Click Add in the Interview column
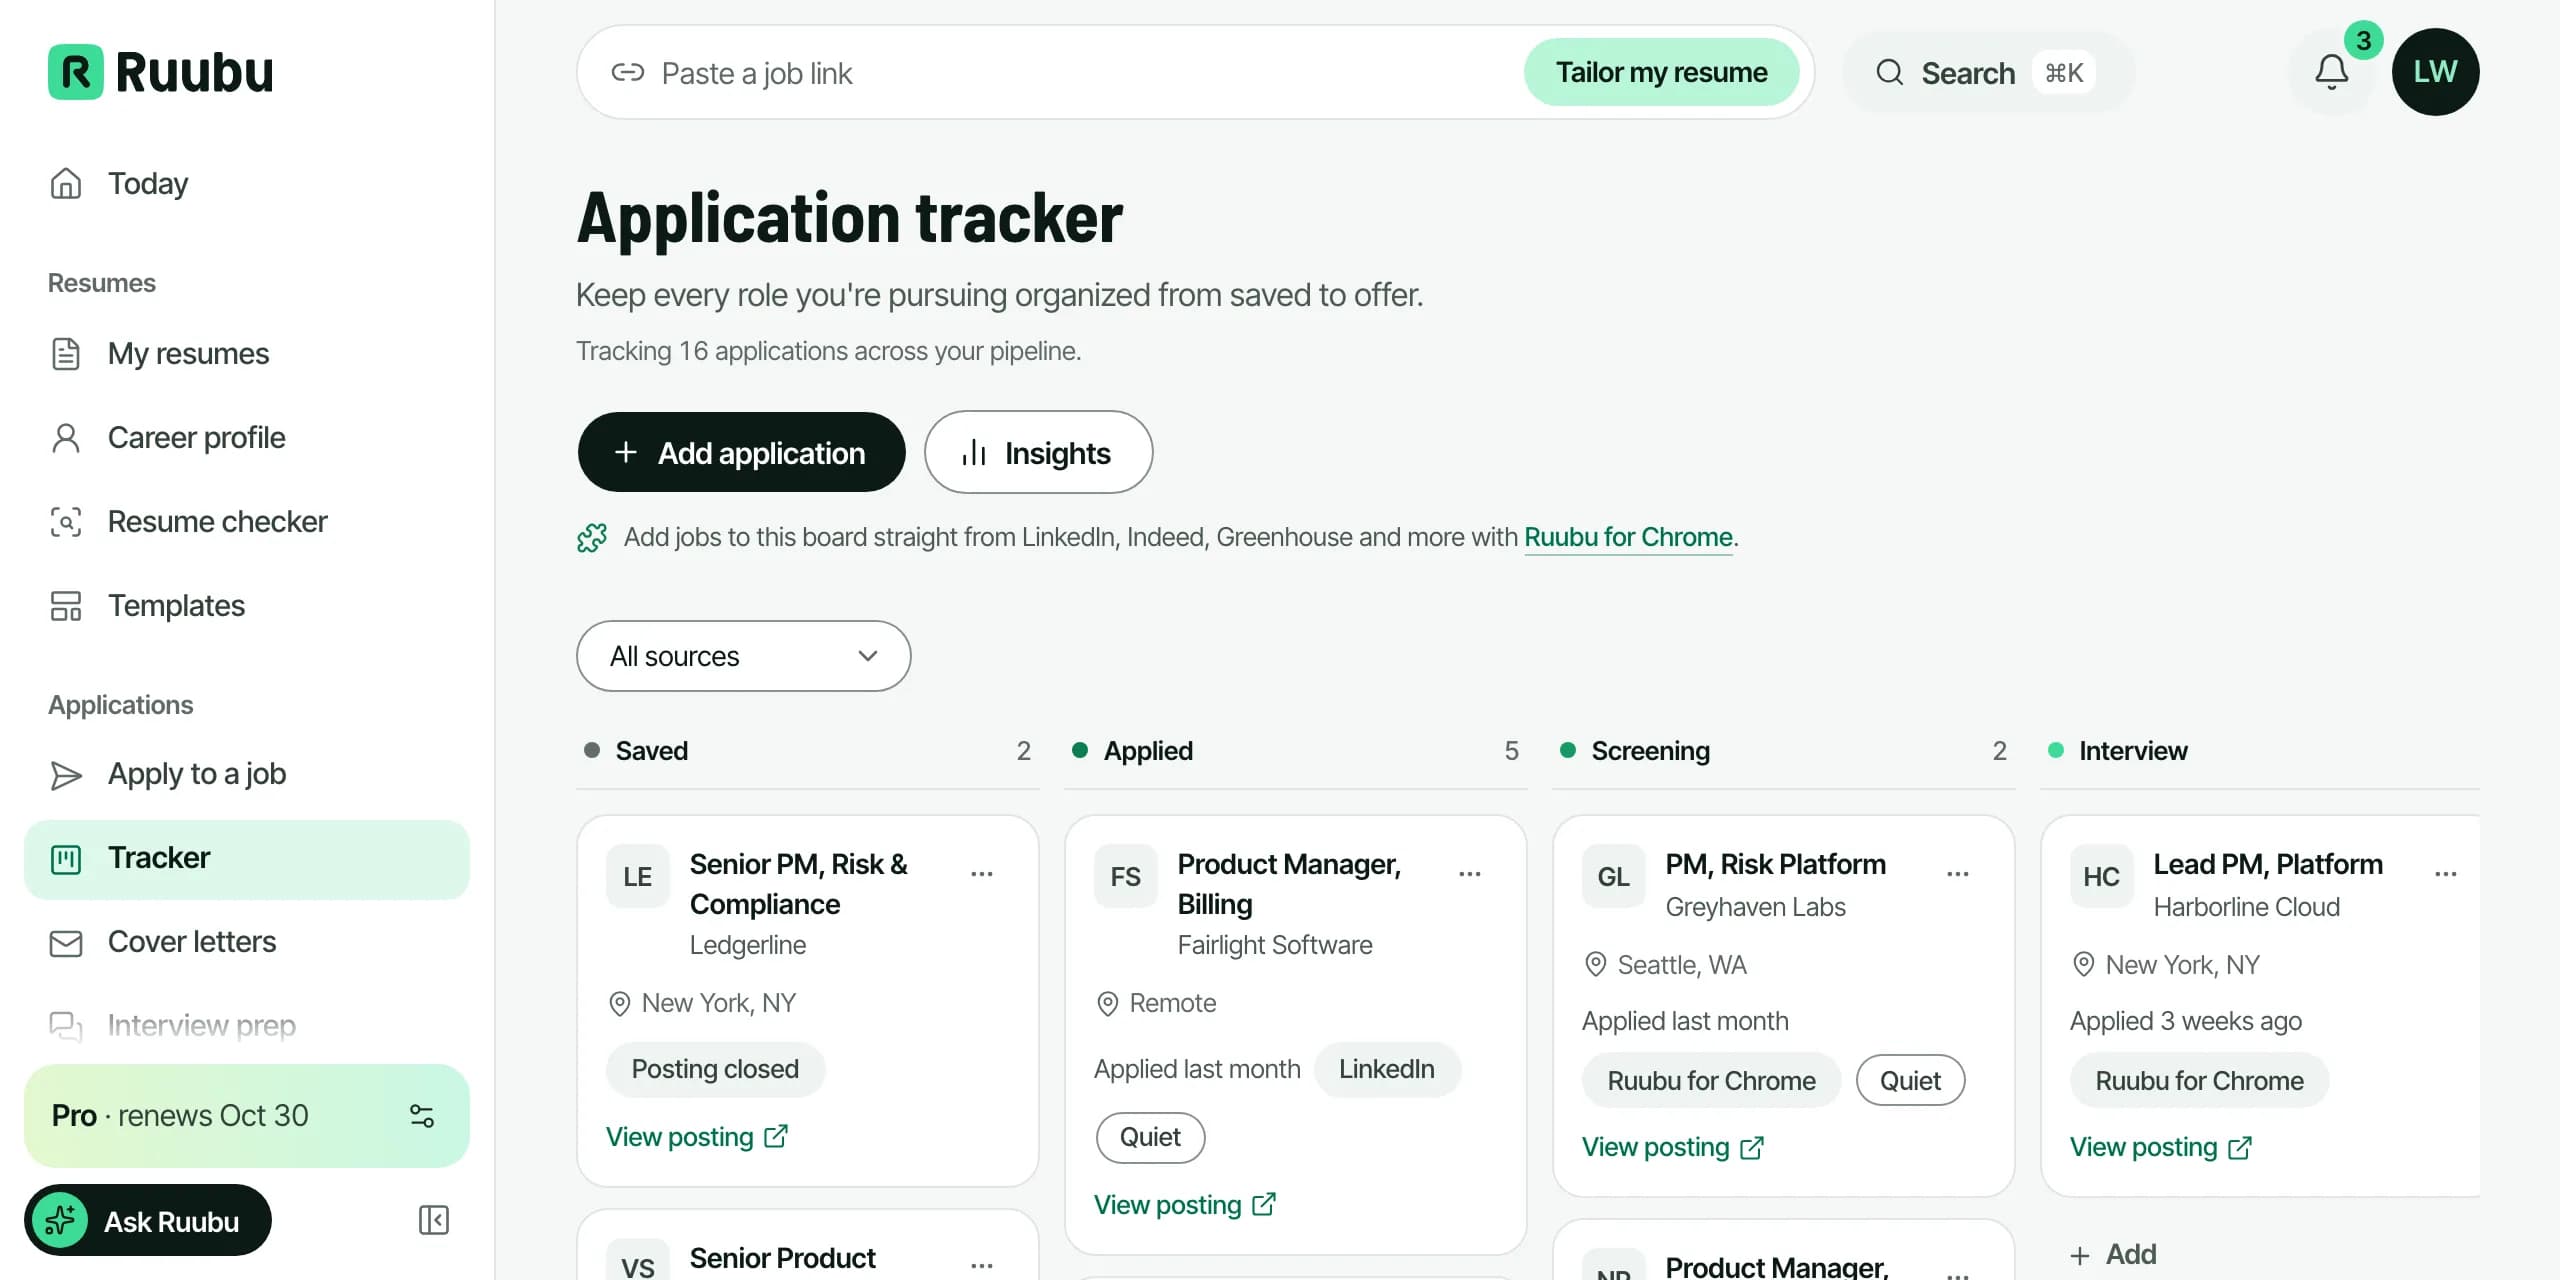This screenshot has width=2560, height=1280. click(x=2112, y=1254)
